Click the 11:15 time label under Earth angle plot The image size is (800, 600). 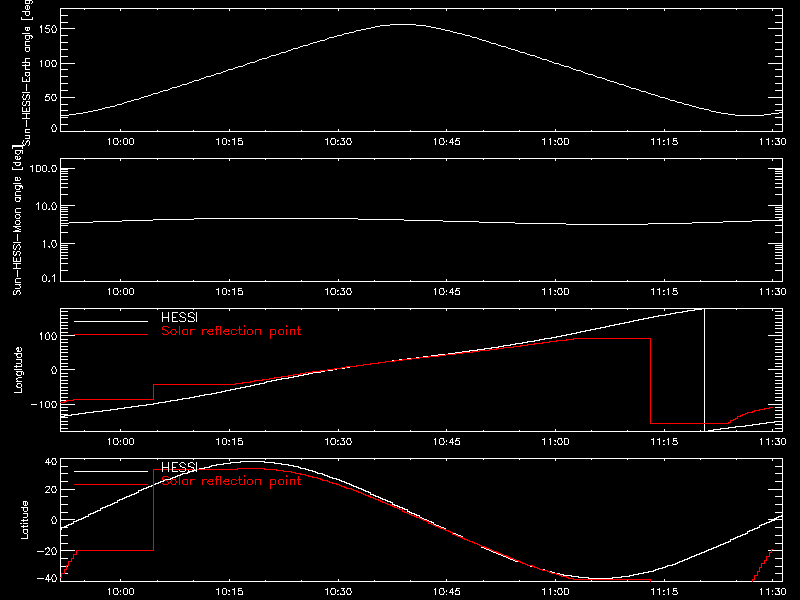(664, 142)
